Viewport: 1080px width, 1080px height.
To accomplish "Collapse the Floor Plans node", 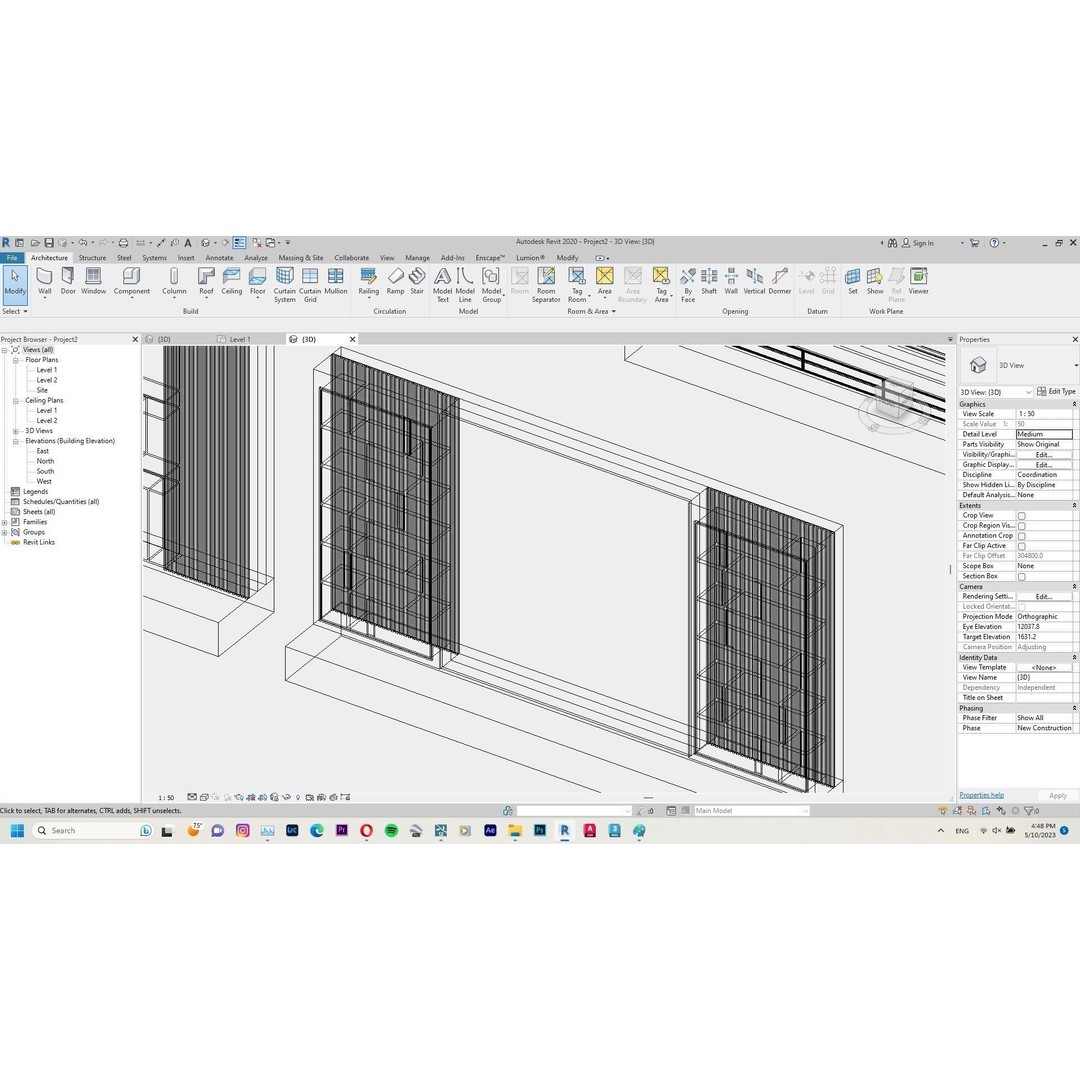I will pyautogui.click(x=15, y=360).
